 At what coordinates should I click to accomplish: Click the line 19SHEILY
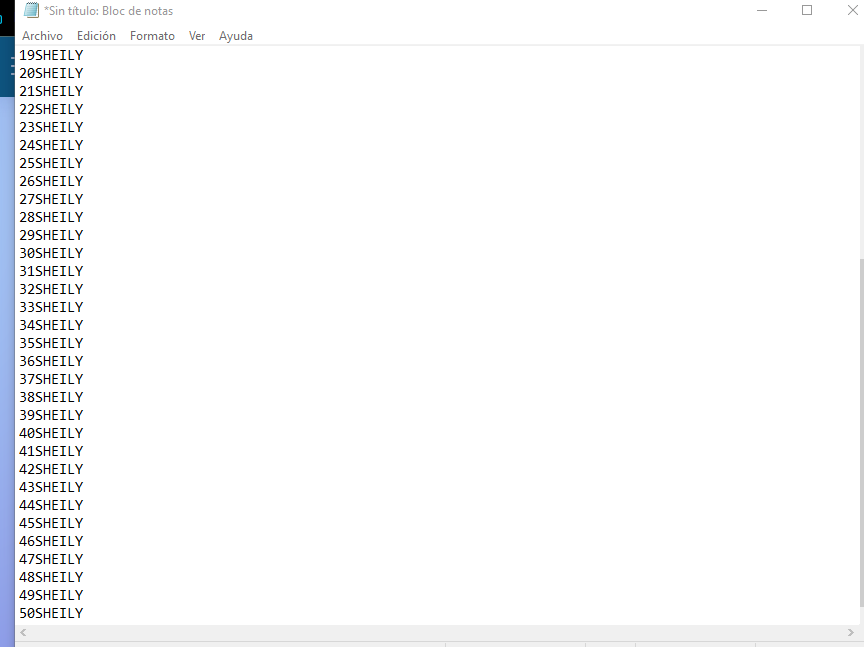pyautogui.click(x=51, y=55)
